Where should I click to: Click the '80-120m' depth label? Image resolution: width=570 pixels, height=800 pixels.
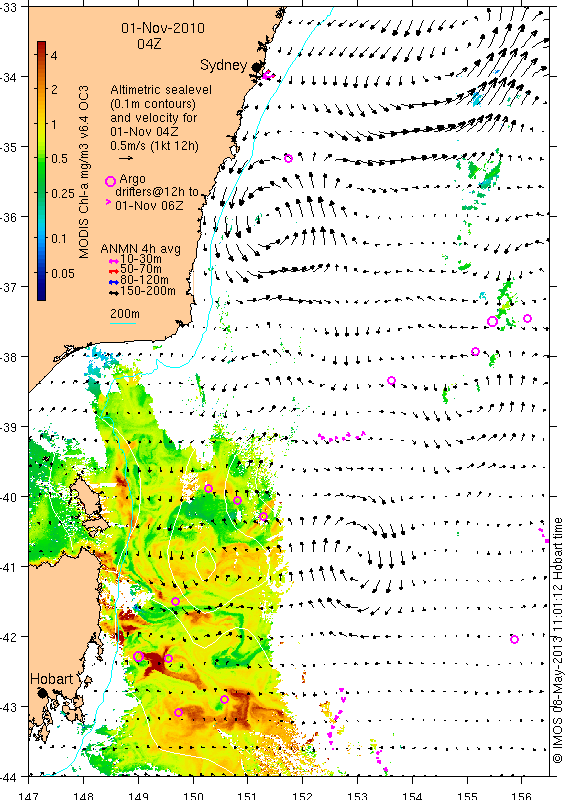tap(144, 280)
